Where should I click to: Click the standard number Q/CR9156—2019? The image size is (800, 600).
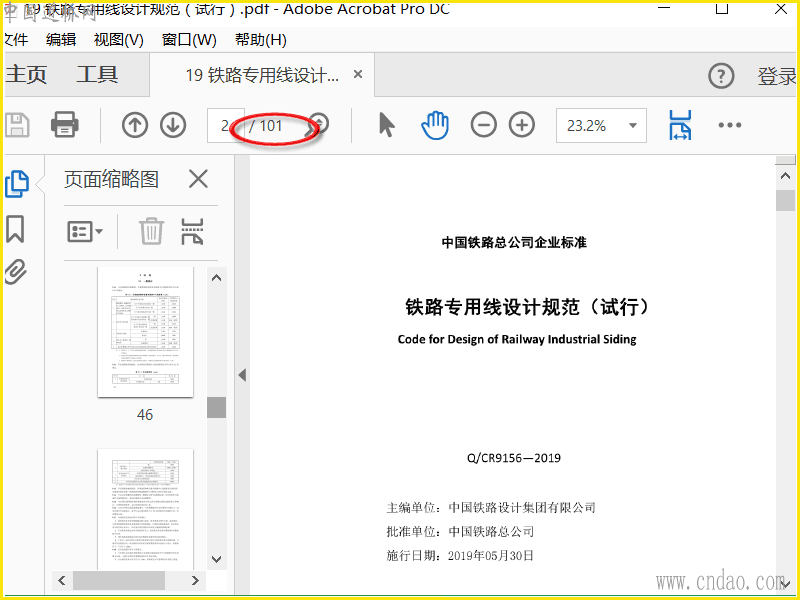click(x=514, y=458)
